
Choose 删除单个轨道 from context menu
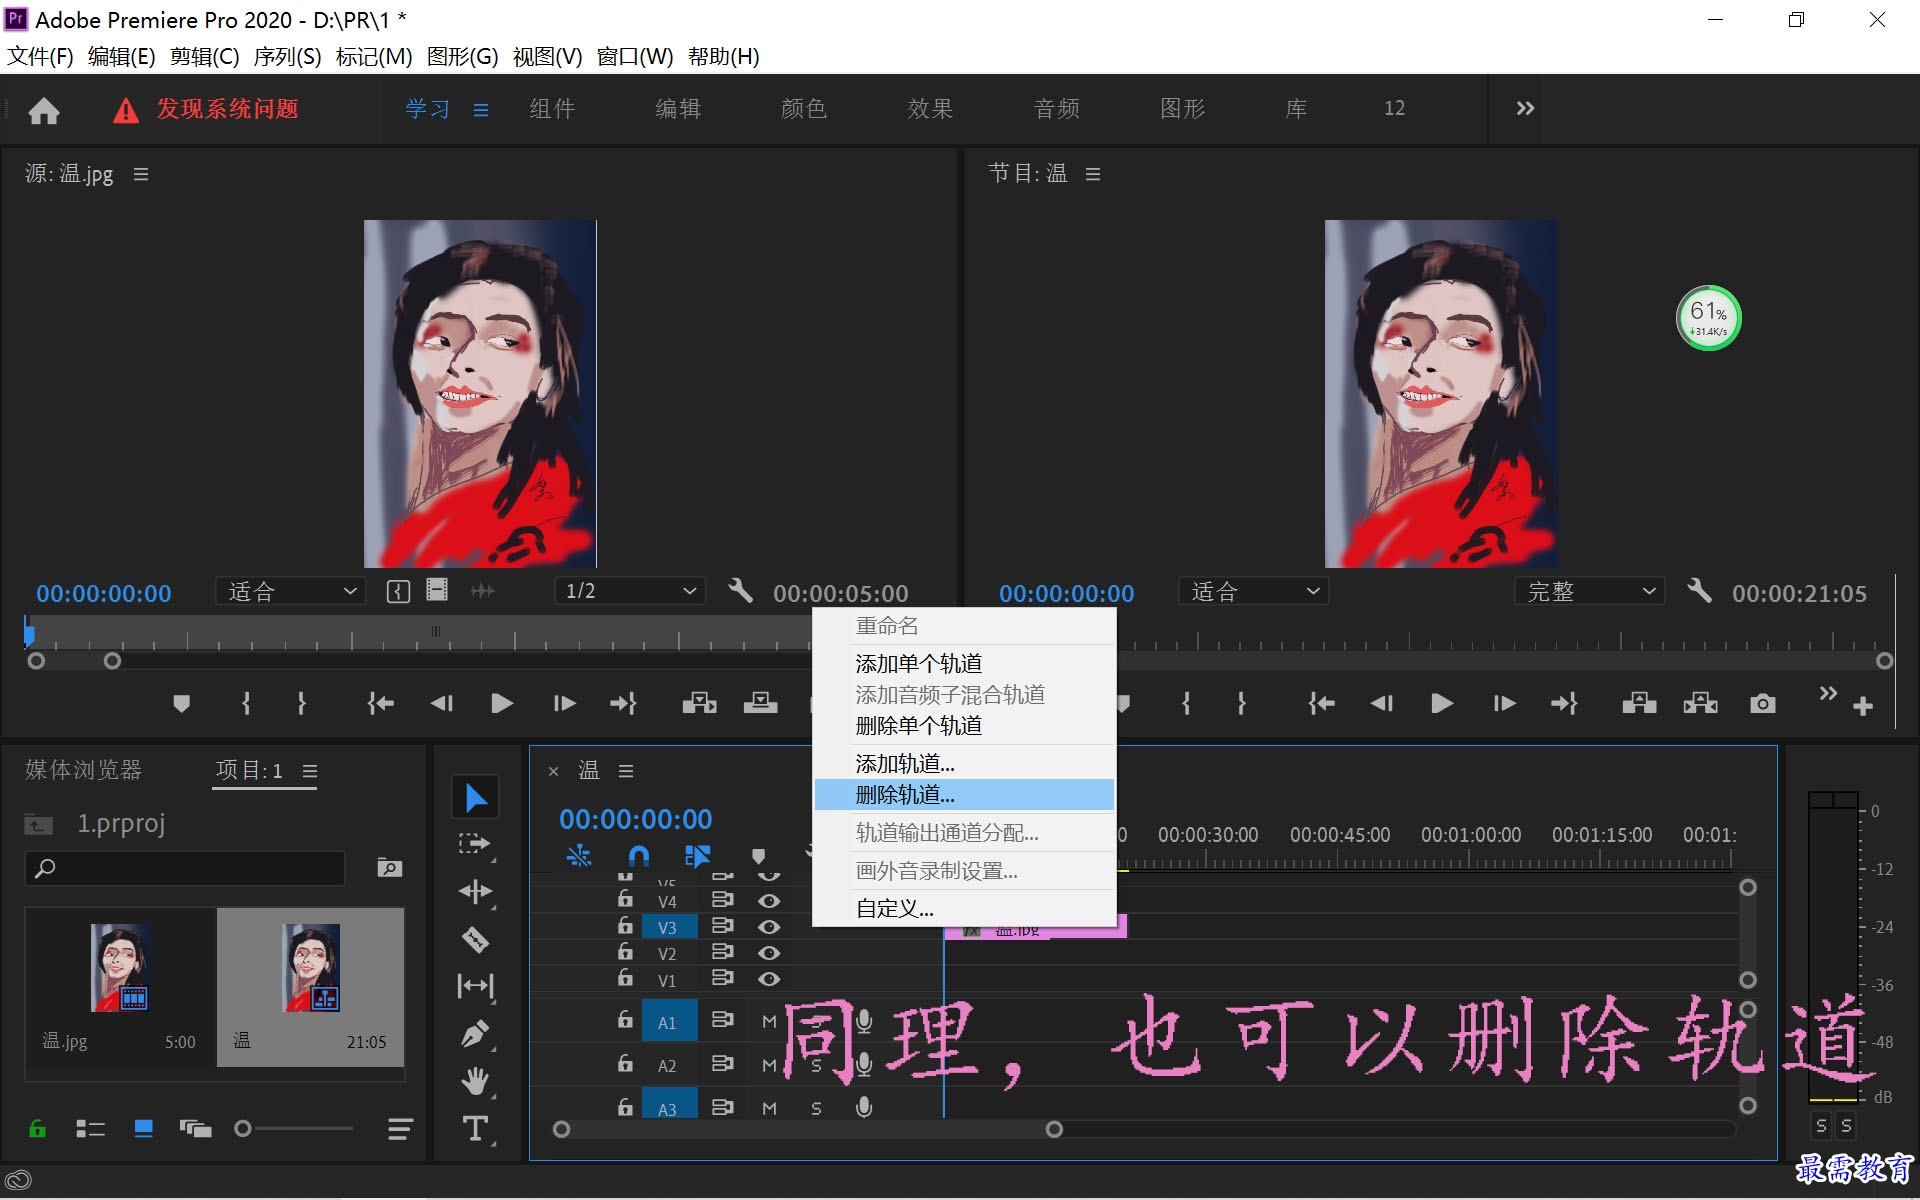[x=964, y=726]
